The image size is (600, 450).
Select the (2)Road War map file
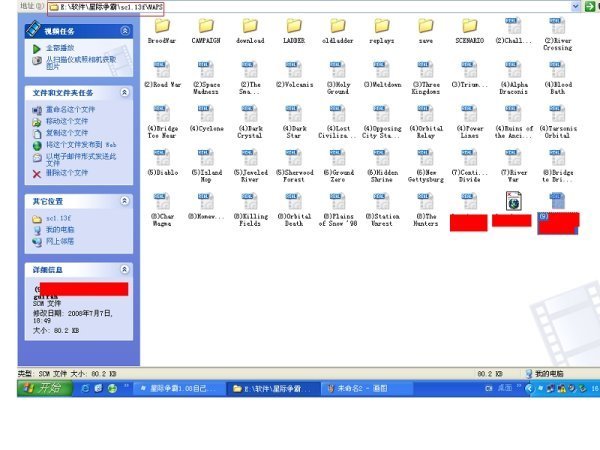pos(162,75)
